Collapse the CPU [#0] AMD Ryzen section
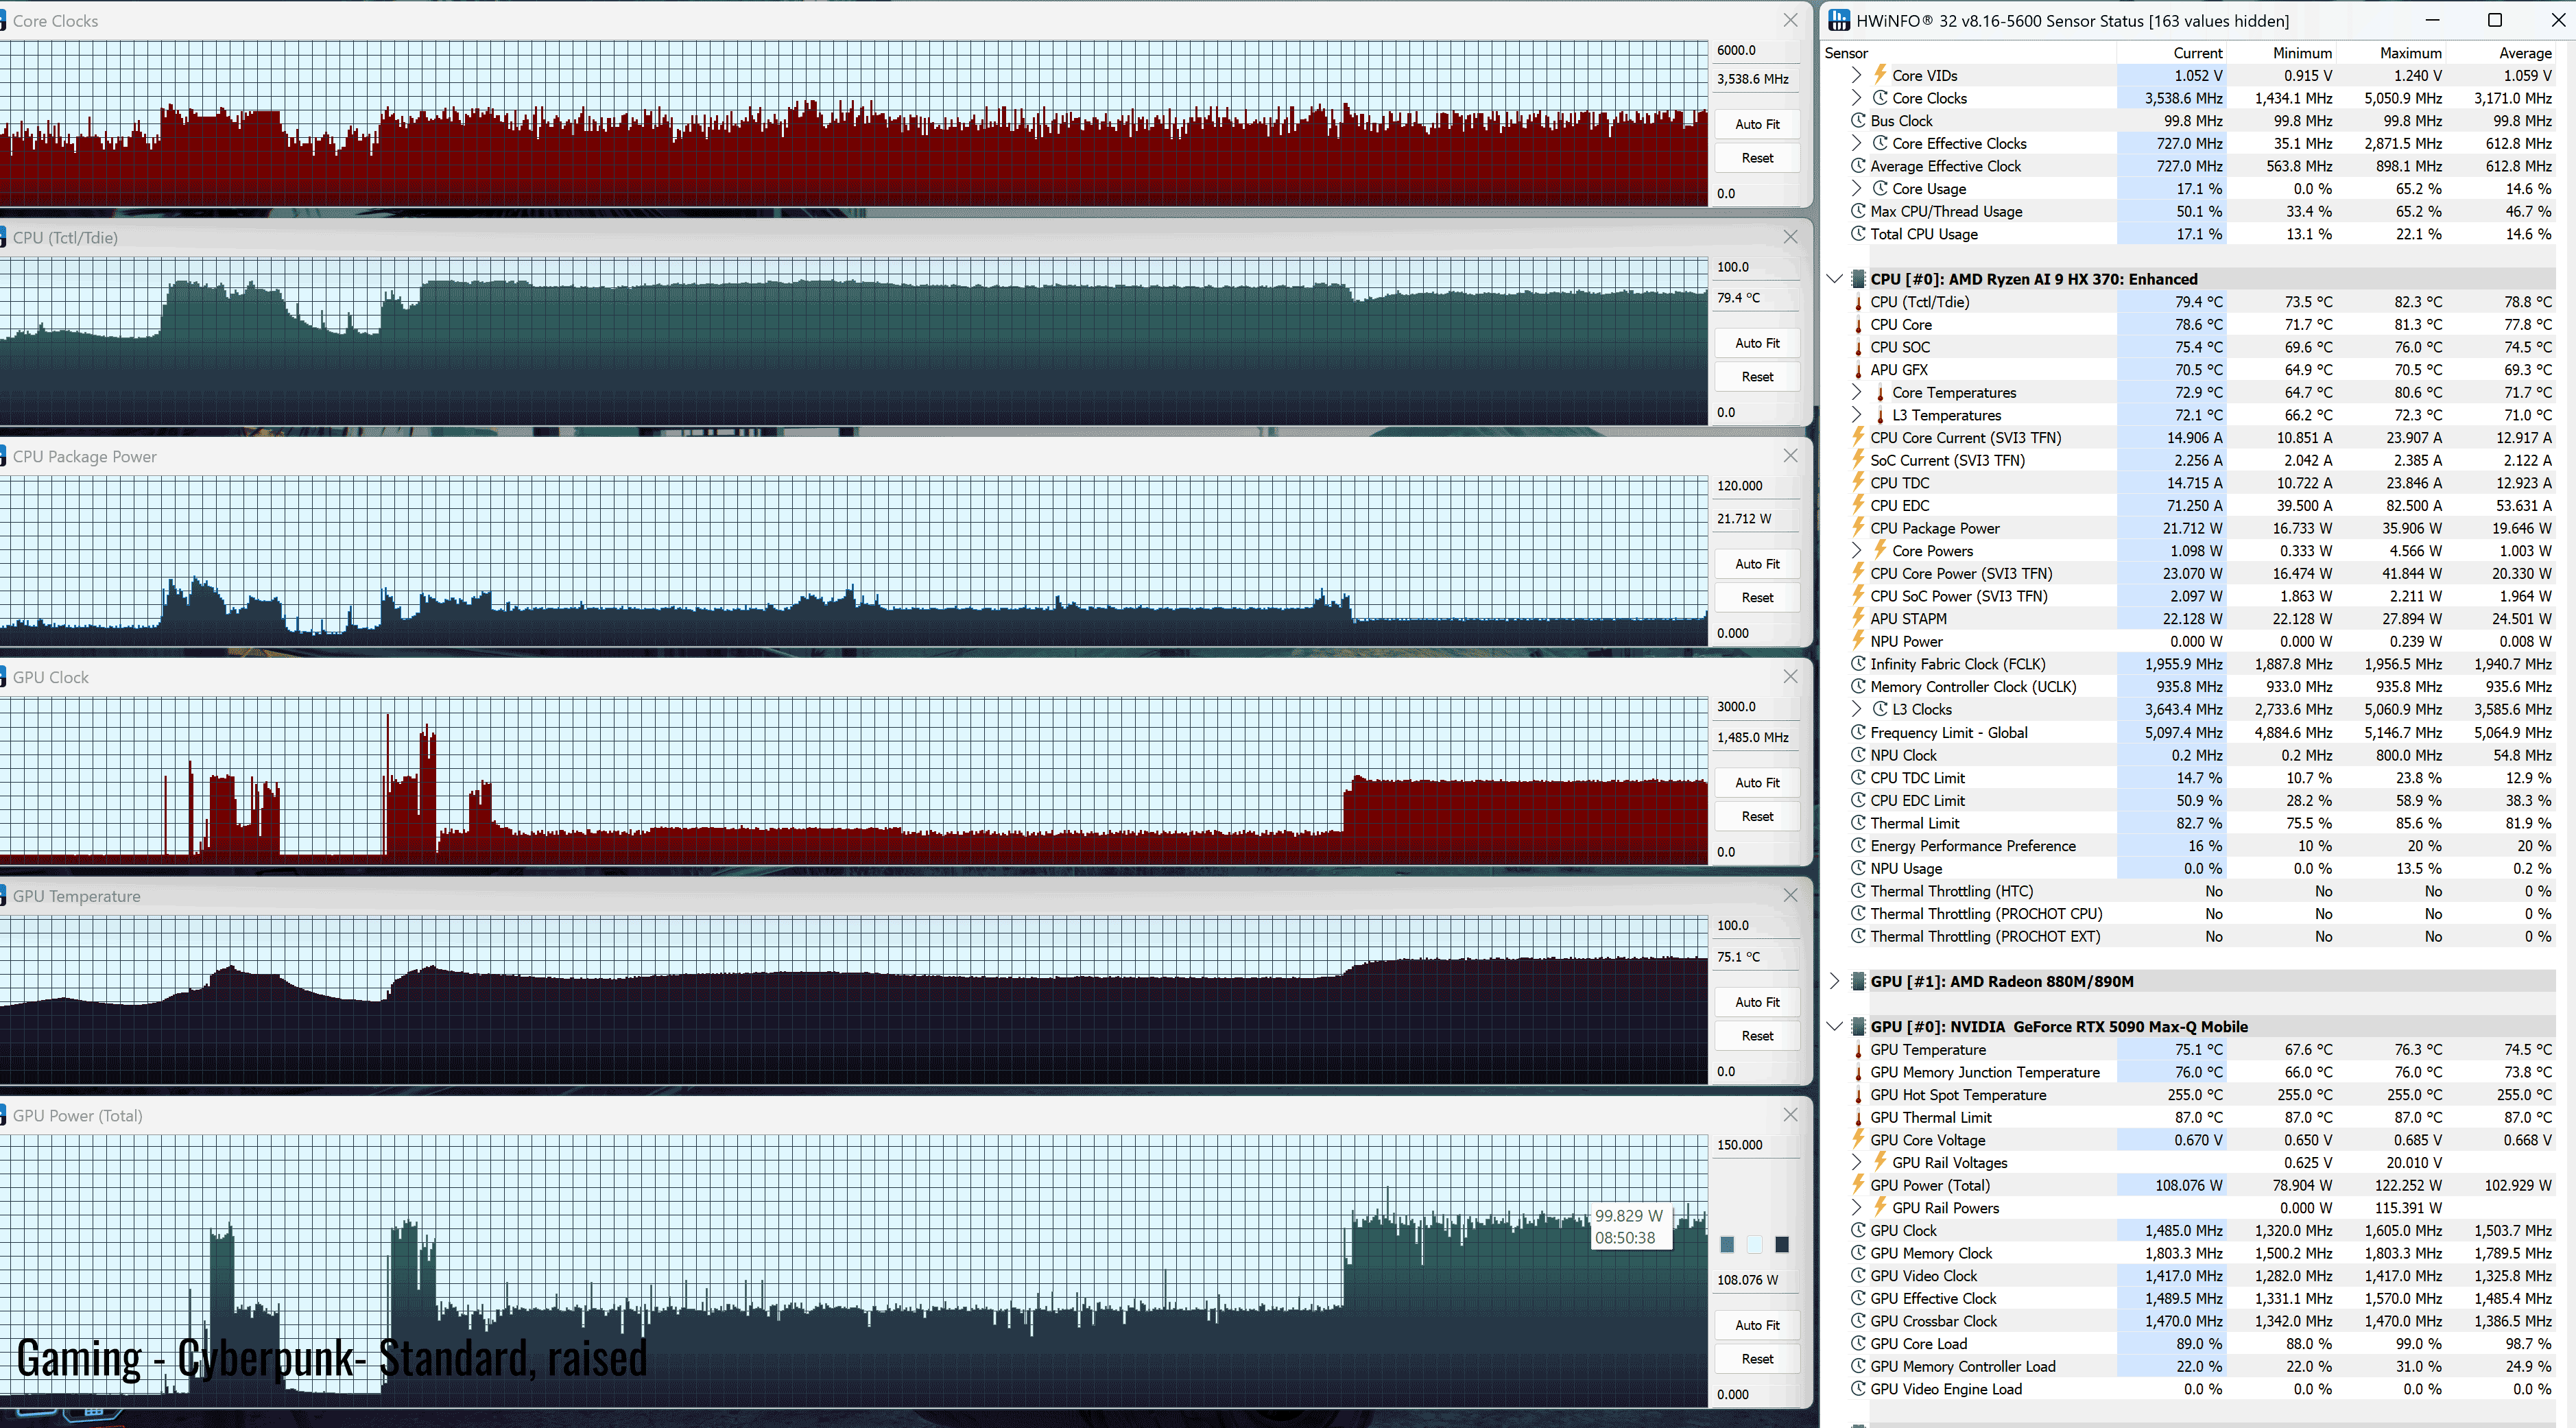2576x1428 pixels. [1834, 279]
